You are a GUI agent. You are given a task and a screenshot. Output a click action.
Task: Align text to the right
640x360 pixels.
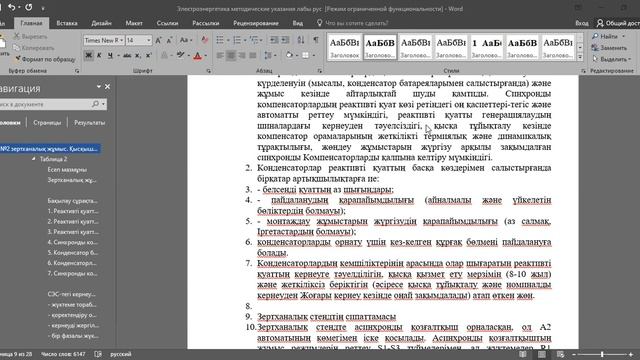point(242,55)
